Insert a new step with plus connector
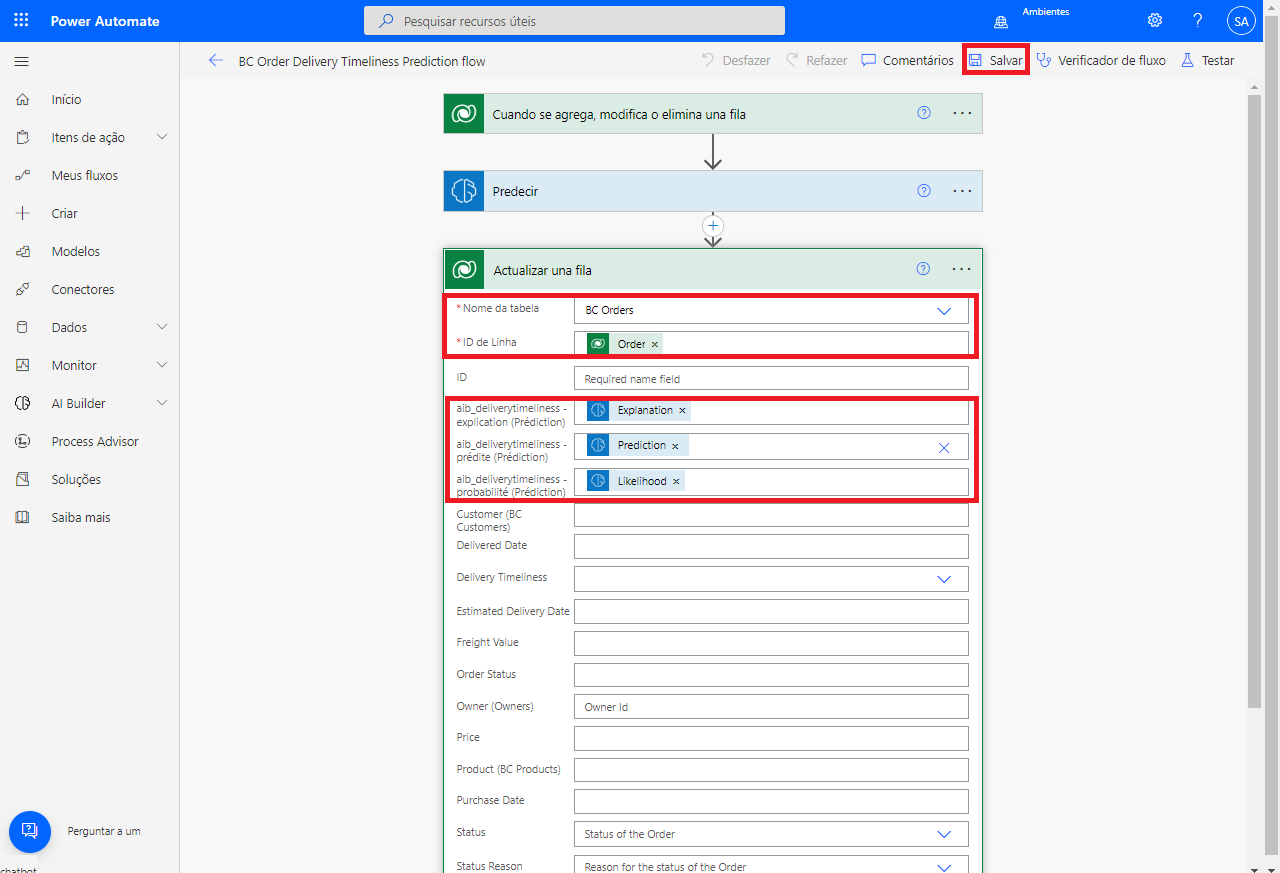Screen dimensions: 1280x873 (x=713, y=225)
